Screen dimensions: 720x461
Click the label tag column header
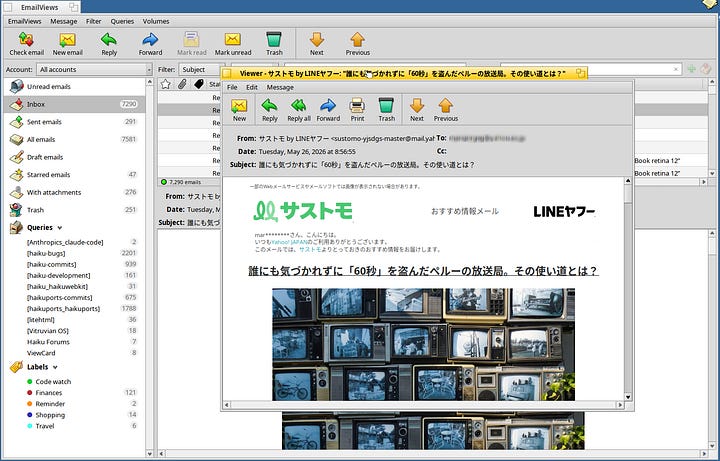[198, 84]
